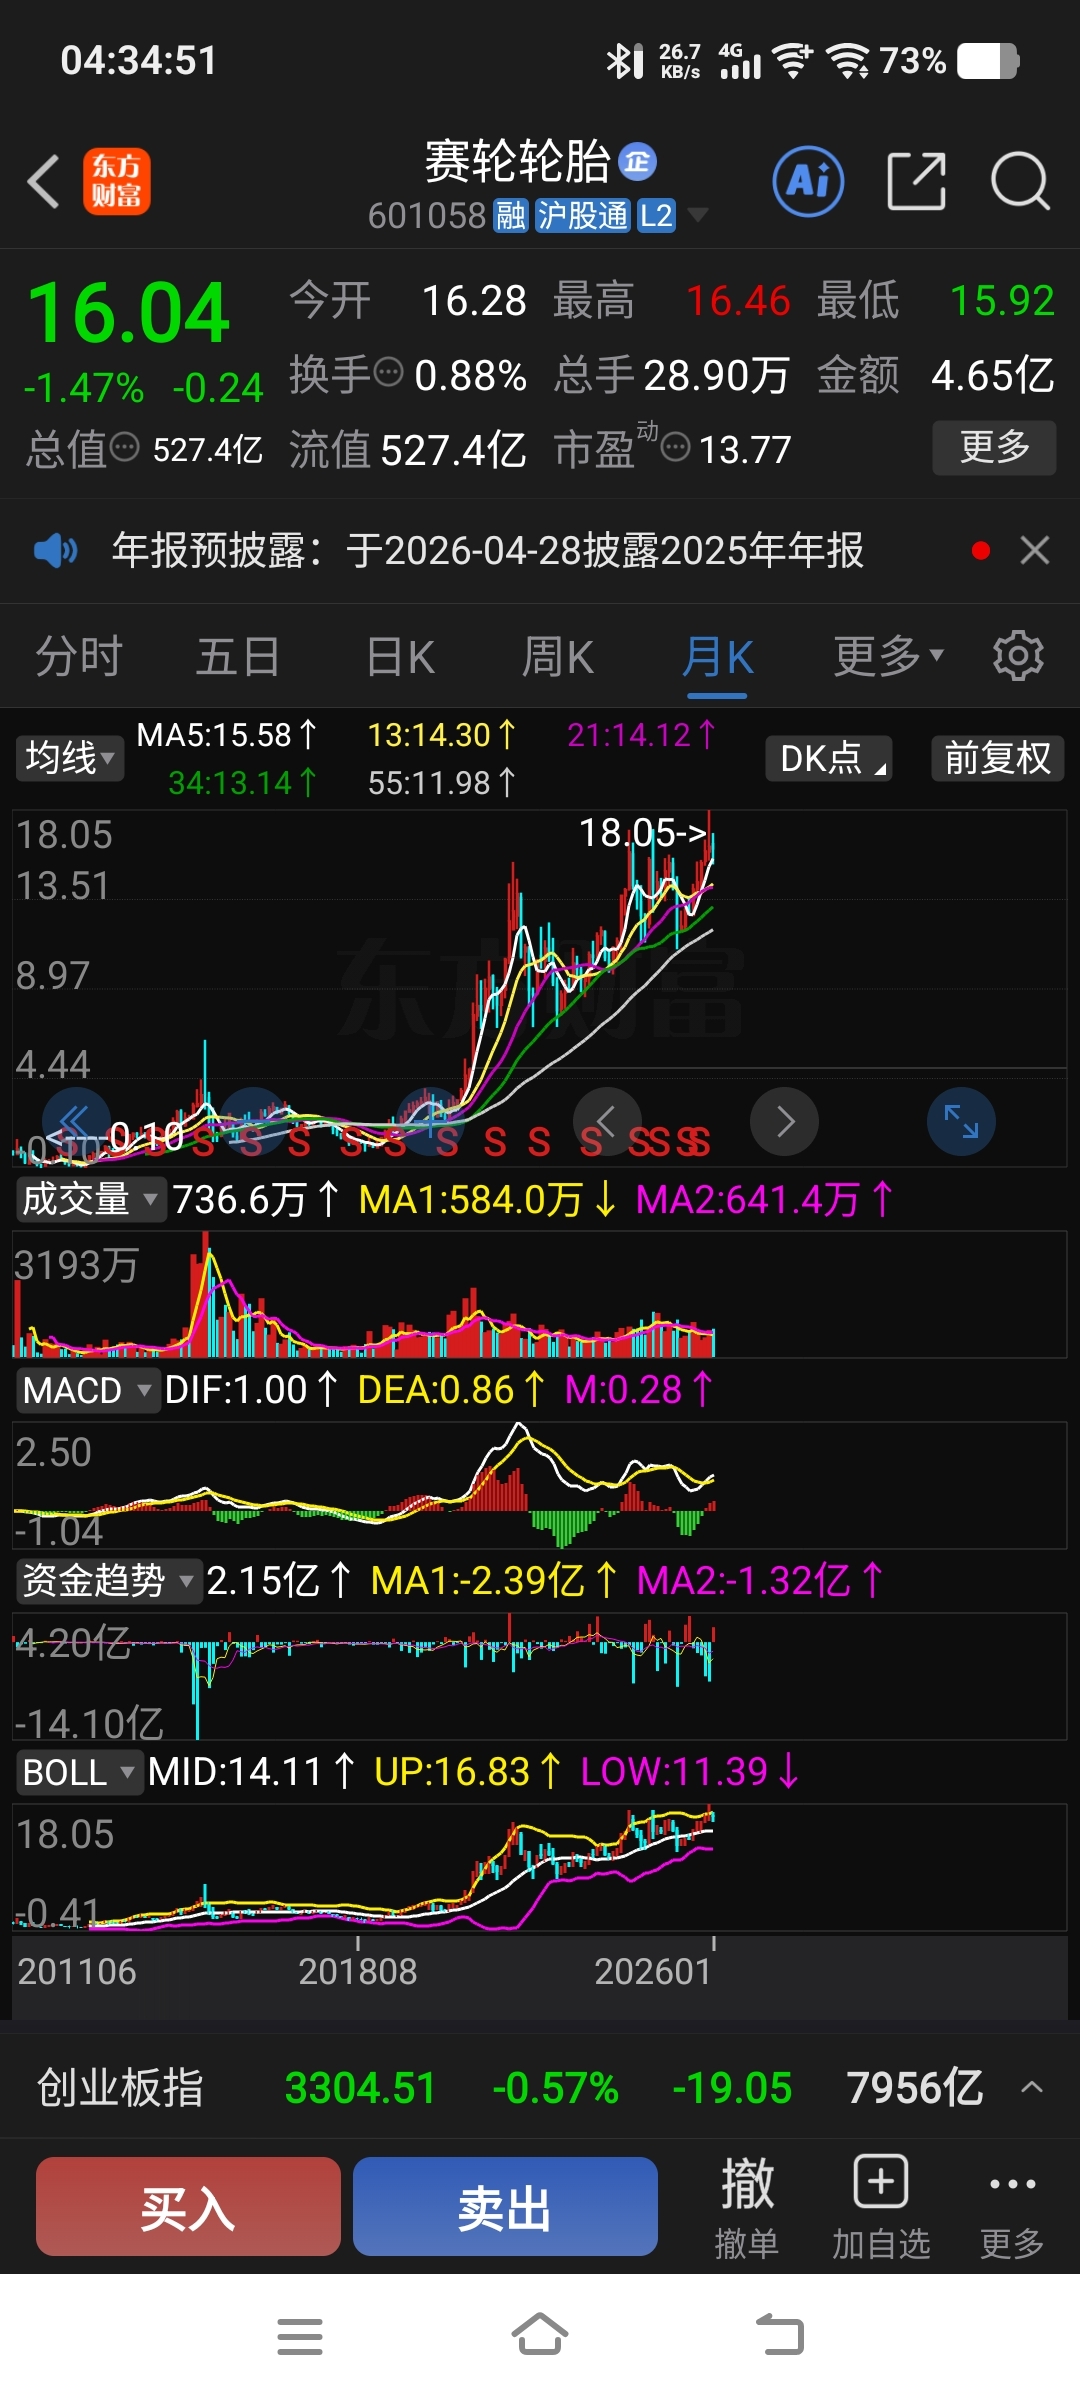Image resolution: width=1080 pixels, height=2400 pixels.
Task: Open the bottom 更多 three-dot menu
Action: pyautogui.click(x=1012, y=2208)
